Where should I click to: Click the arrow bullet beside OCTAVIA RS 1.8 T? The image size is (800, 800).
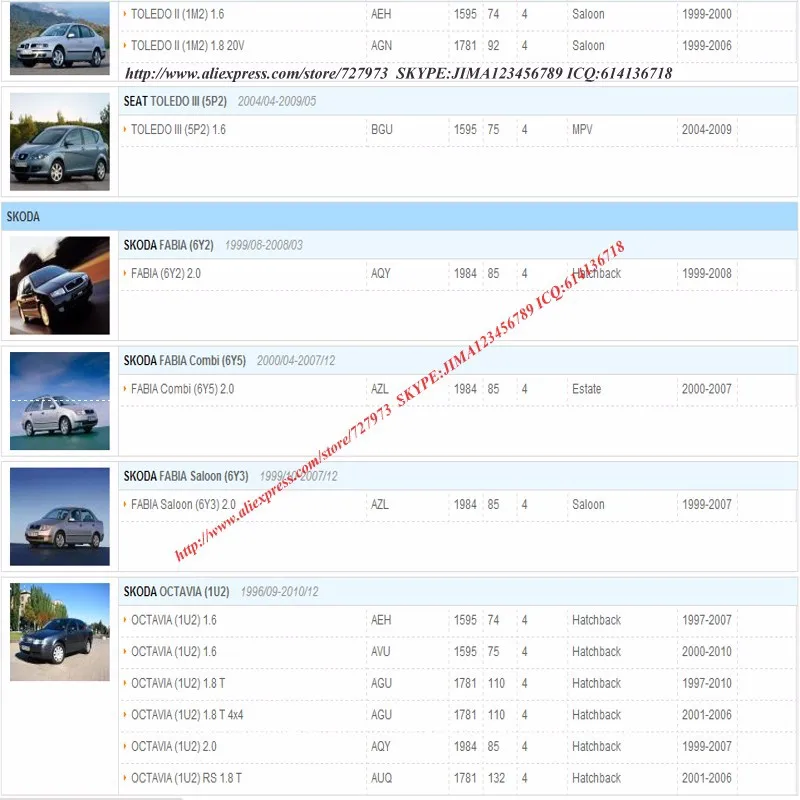[x=125, y=778]
